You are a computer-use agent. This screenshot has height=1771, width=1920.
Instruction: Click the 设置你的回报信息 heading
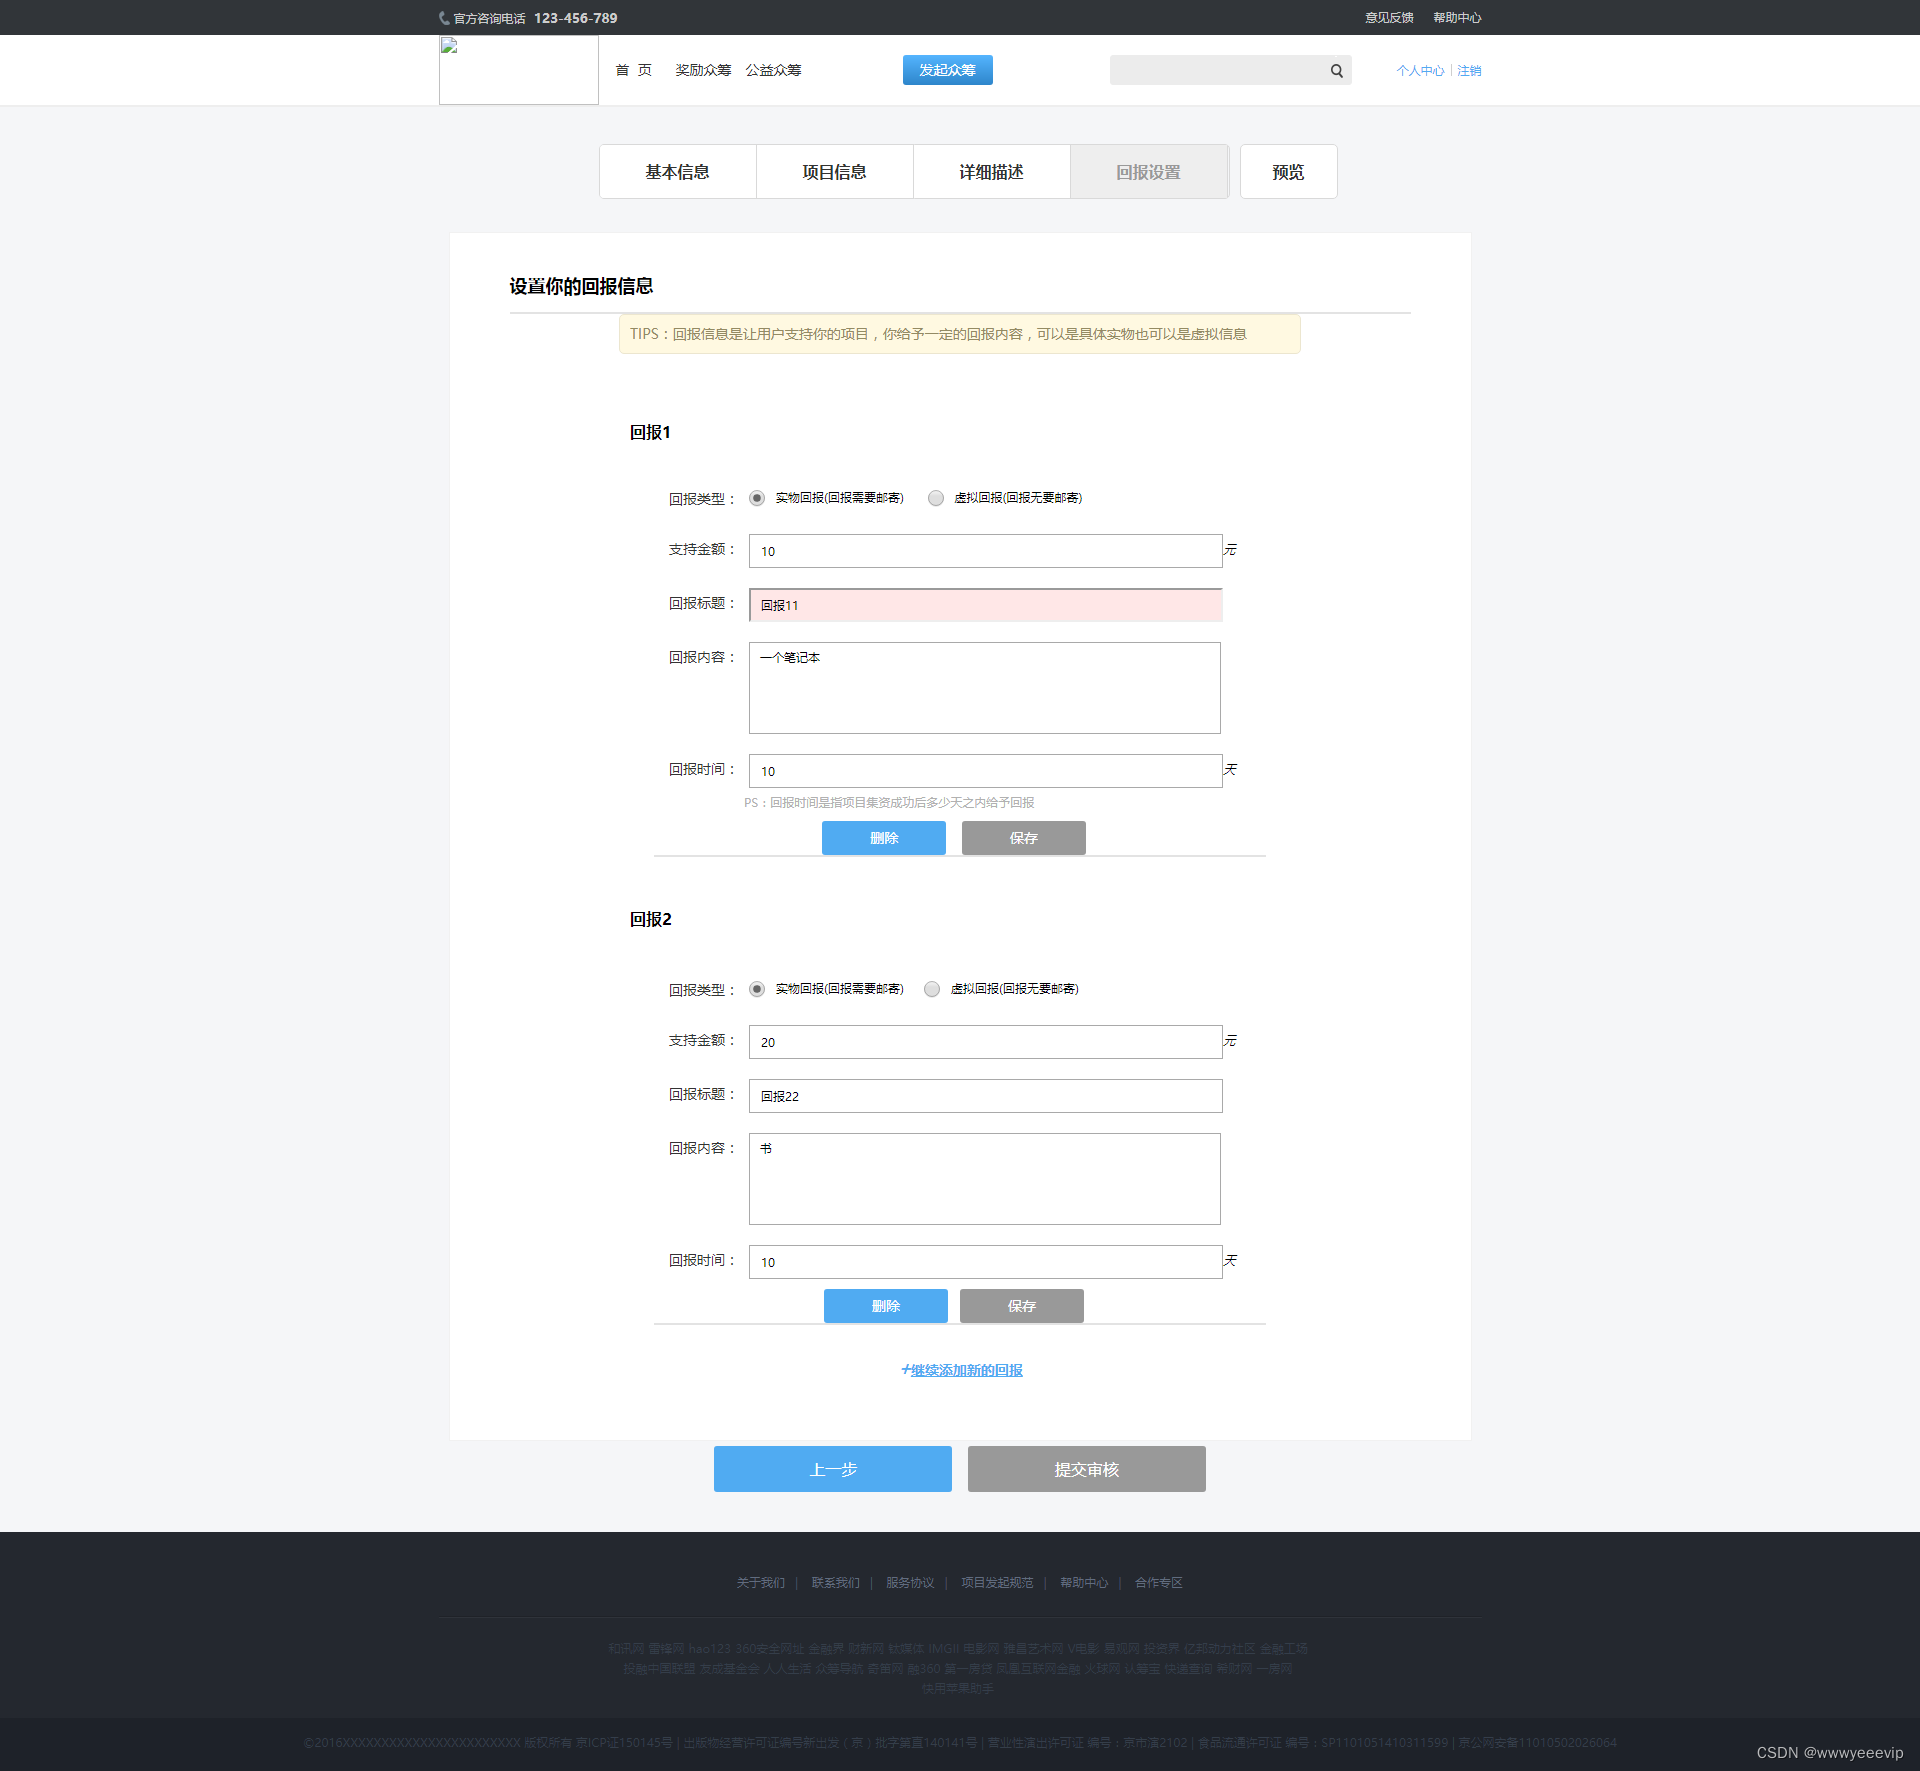click(581, 286)
